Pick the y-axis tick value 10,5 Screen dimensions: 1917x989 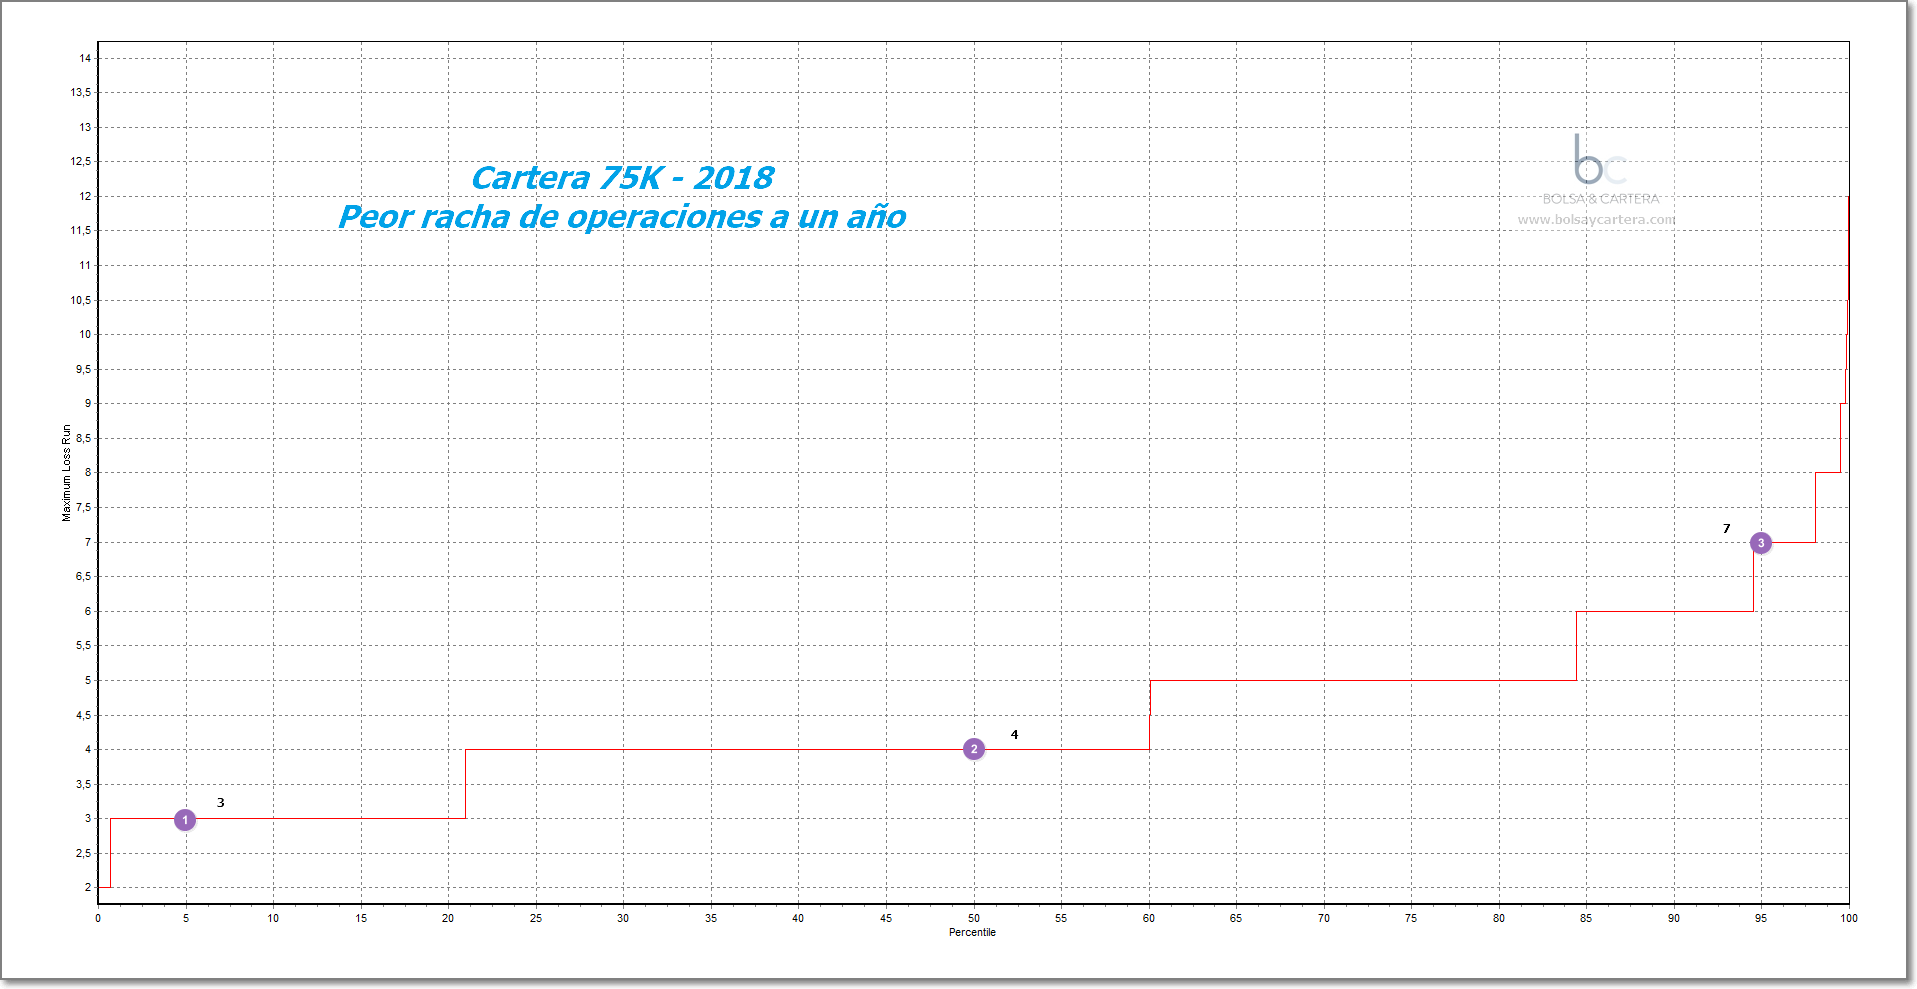click(80, 300)
